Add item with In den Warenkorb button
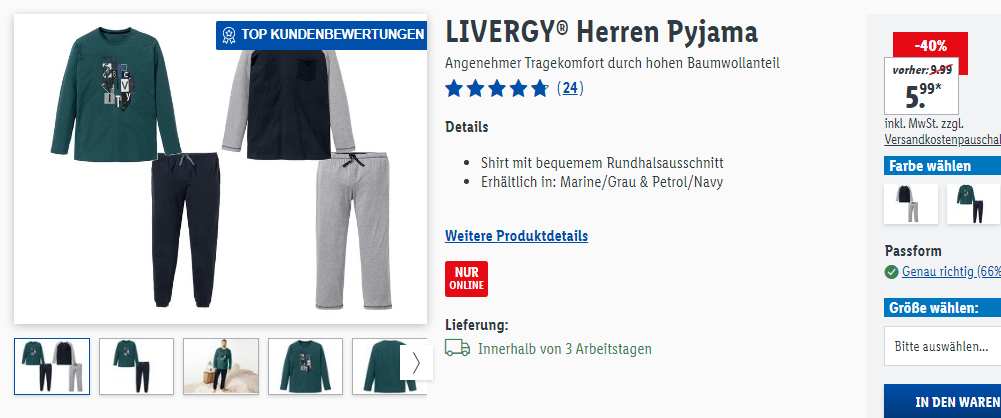1001x418 pixels. 942,401
